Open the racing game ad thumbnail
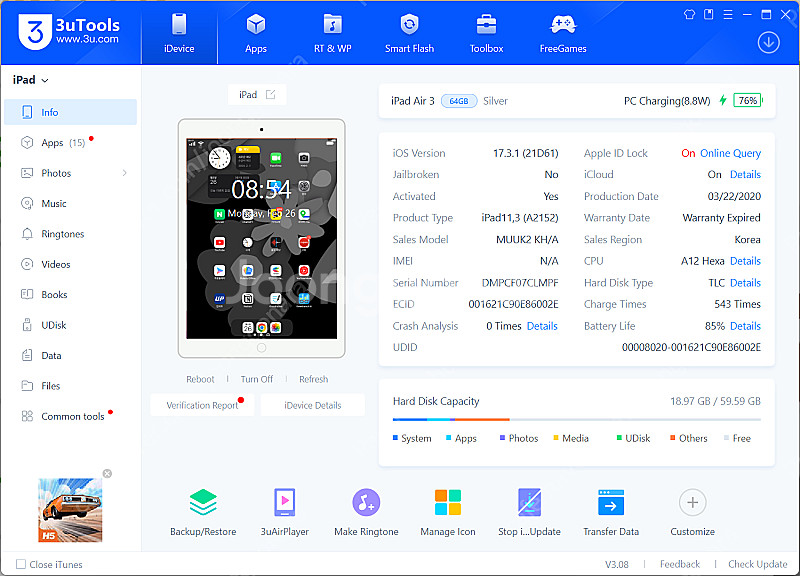This screenshot has height=576, width=800. (70, 510)
